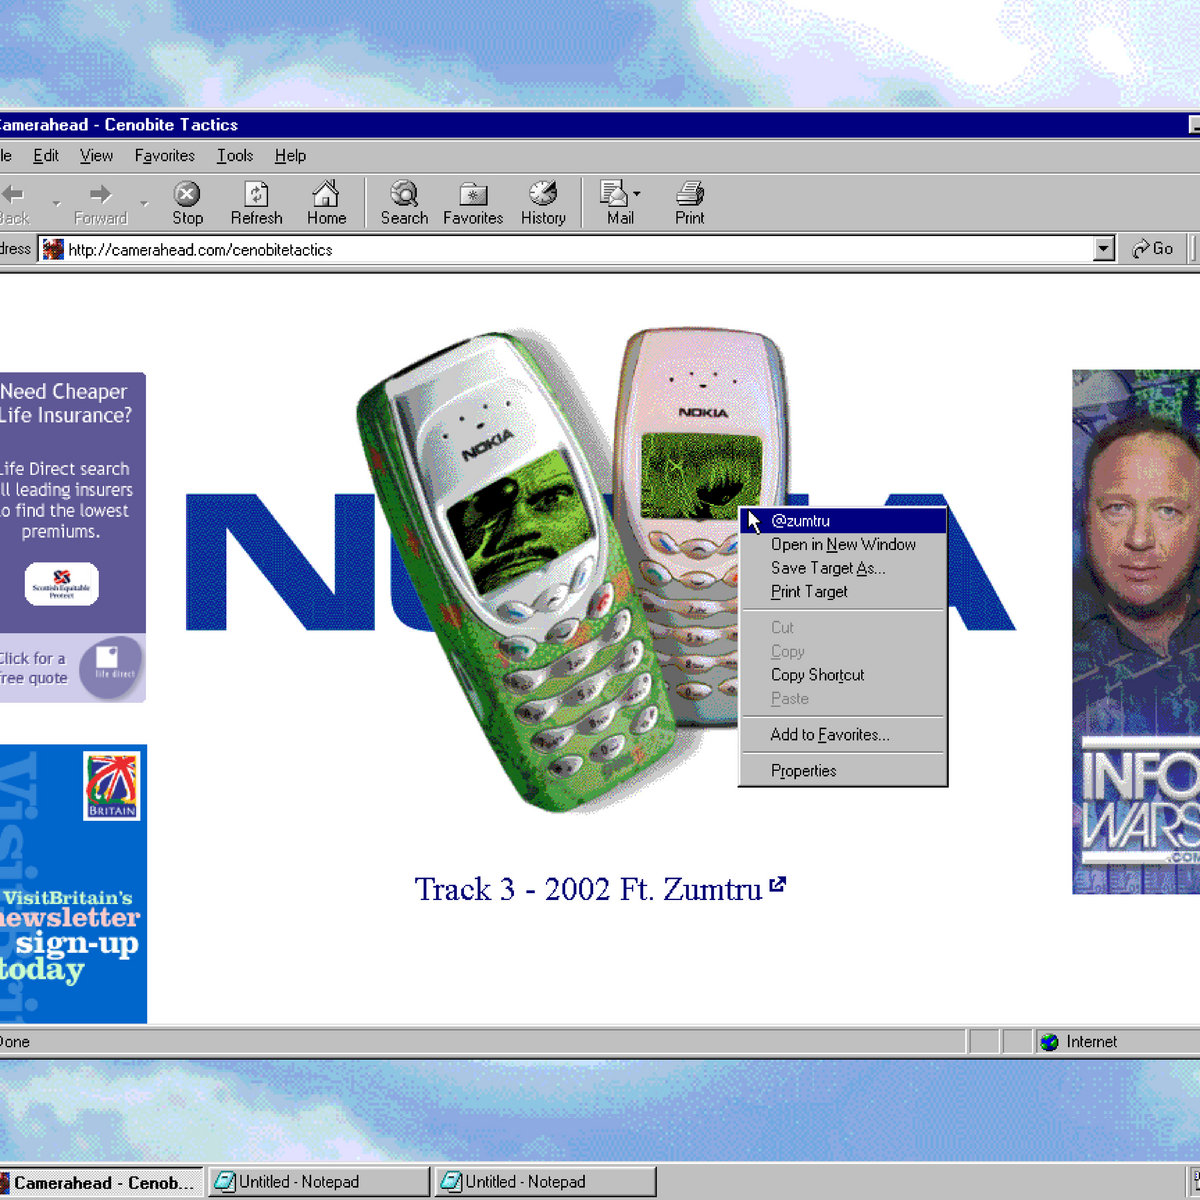Select Properties in the context menu
The width and height of the screenshot is (1200, 1200).
point(803,771)
